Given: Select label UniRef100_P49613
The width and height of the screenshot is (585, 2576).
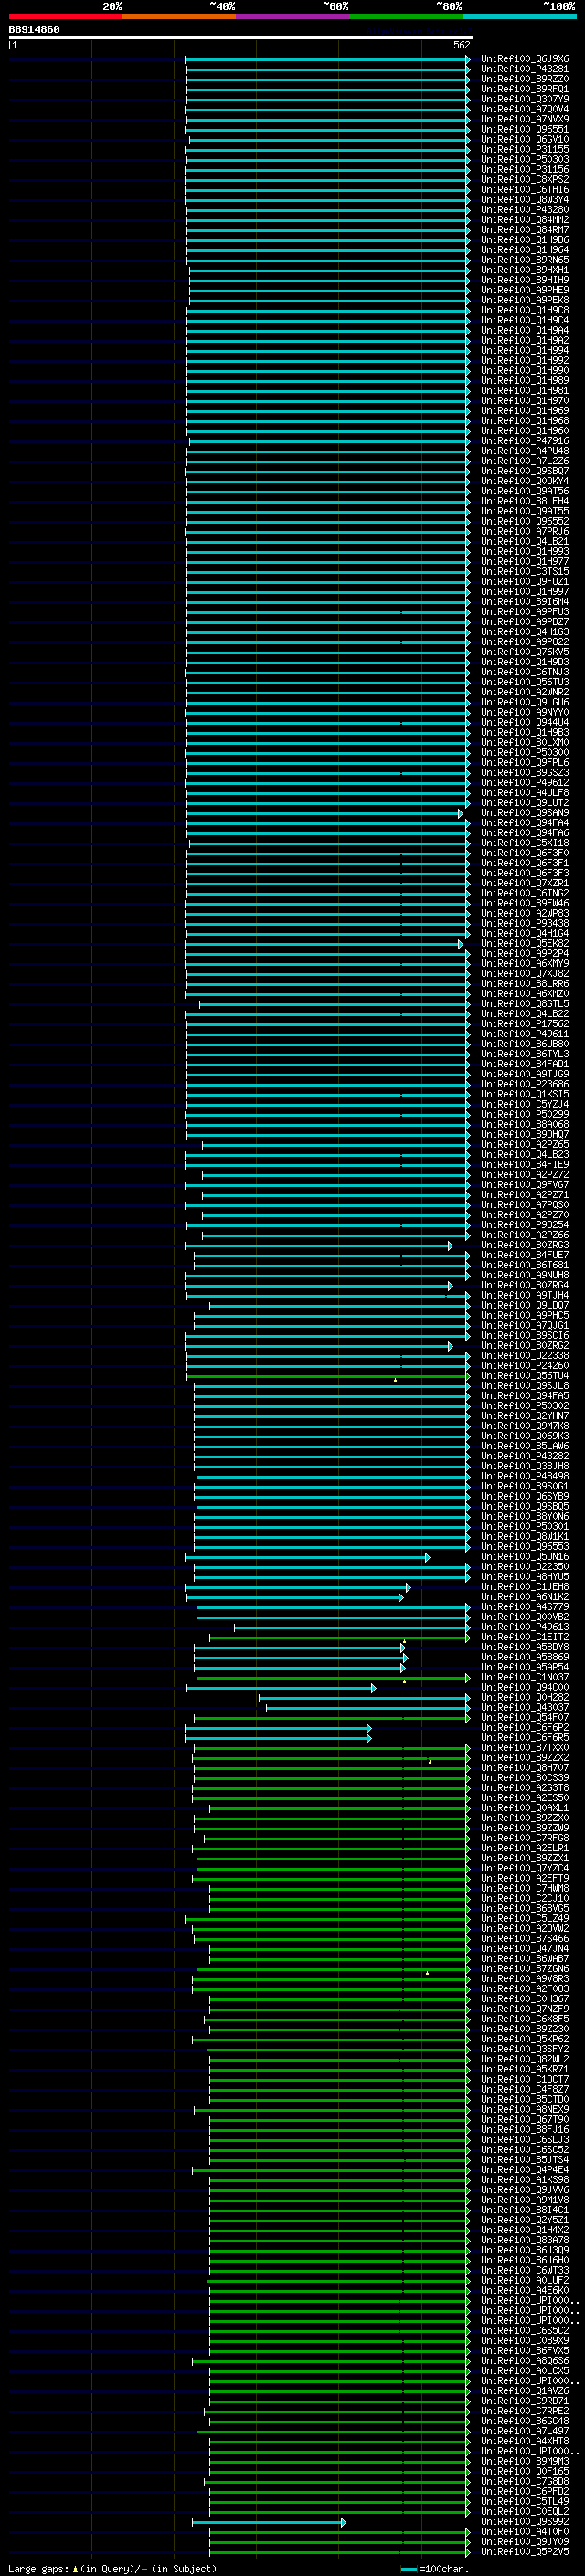Looking at the screenshot, I should point(525,1627).
